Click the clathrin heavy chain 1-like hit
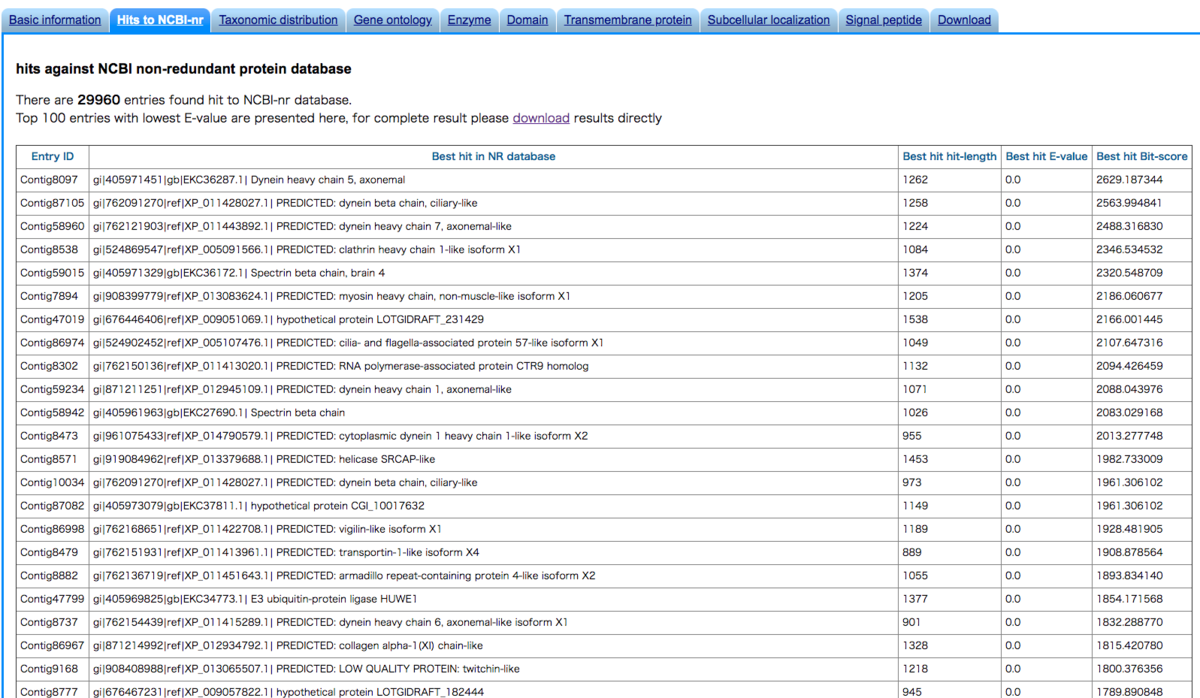Viewport: 1200px width, 698px height. pyautogui.click(x=307, y=250)
